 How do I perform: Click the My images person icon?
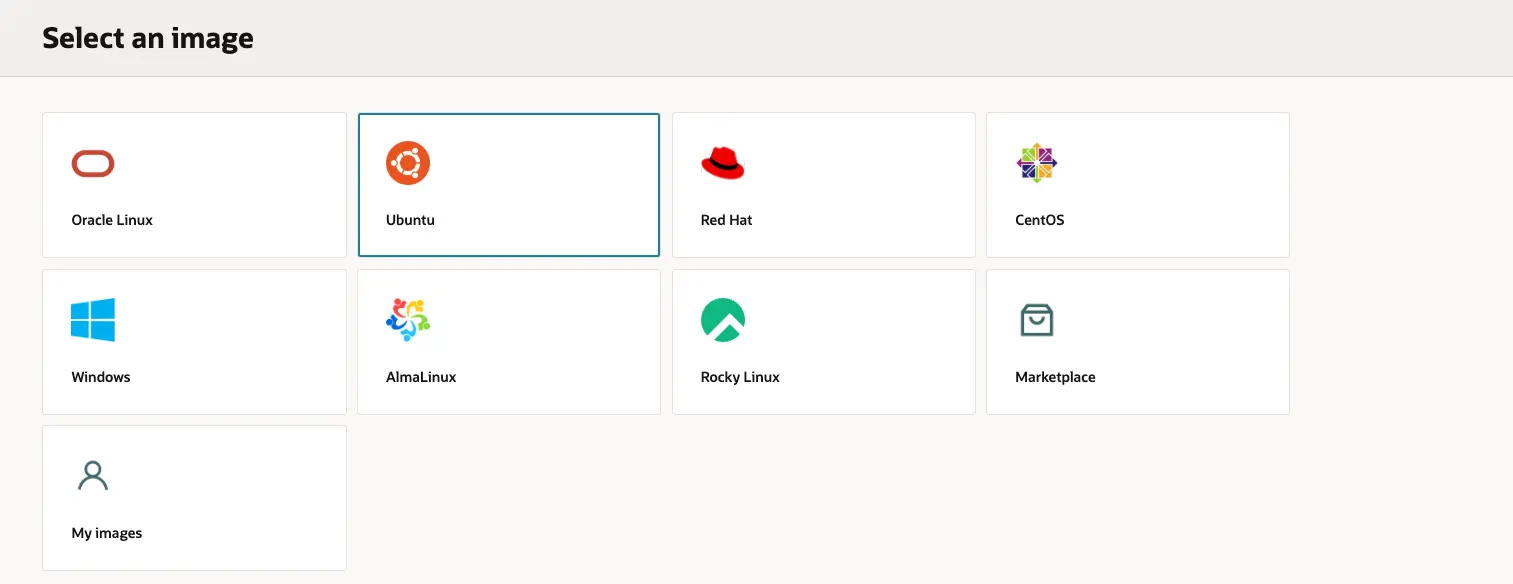[x=93, y=476]
